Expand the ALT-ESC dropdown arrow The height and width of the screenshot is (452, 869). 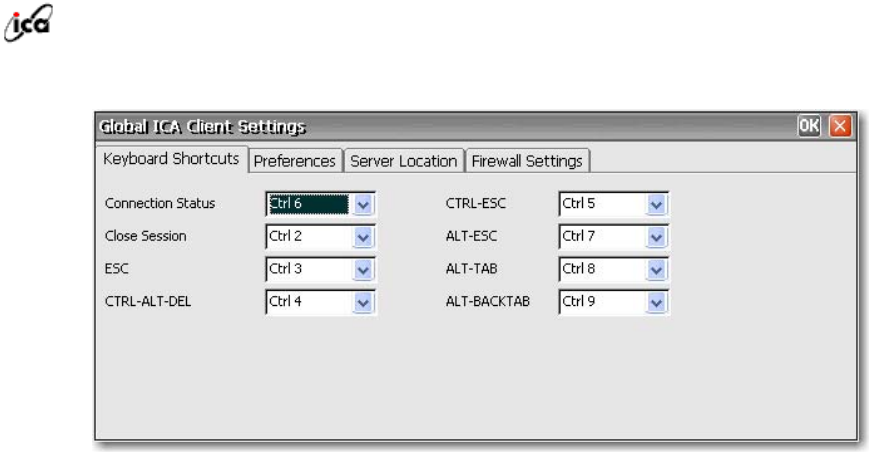(x=656, y=237)
